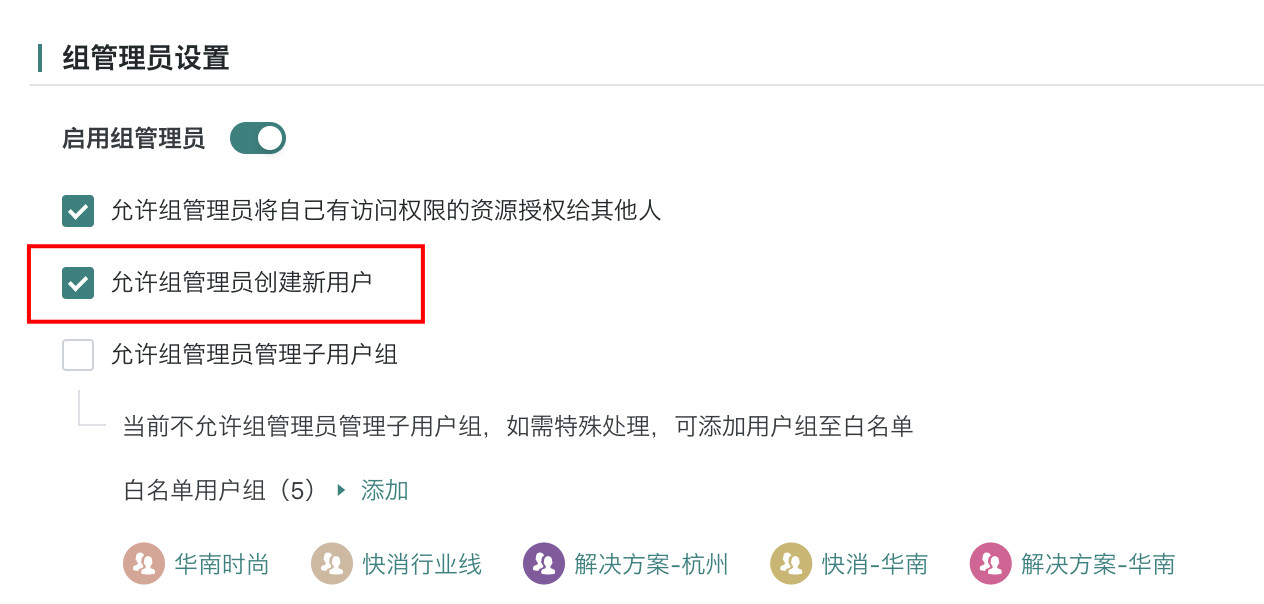The width and height of the screenshot is (1264, 604).
Task: Click the 华南时尚 group avatar icon
Action: click(x=143, y=564)
